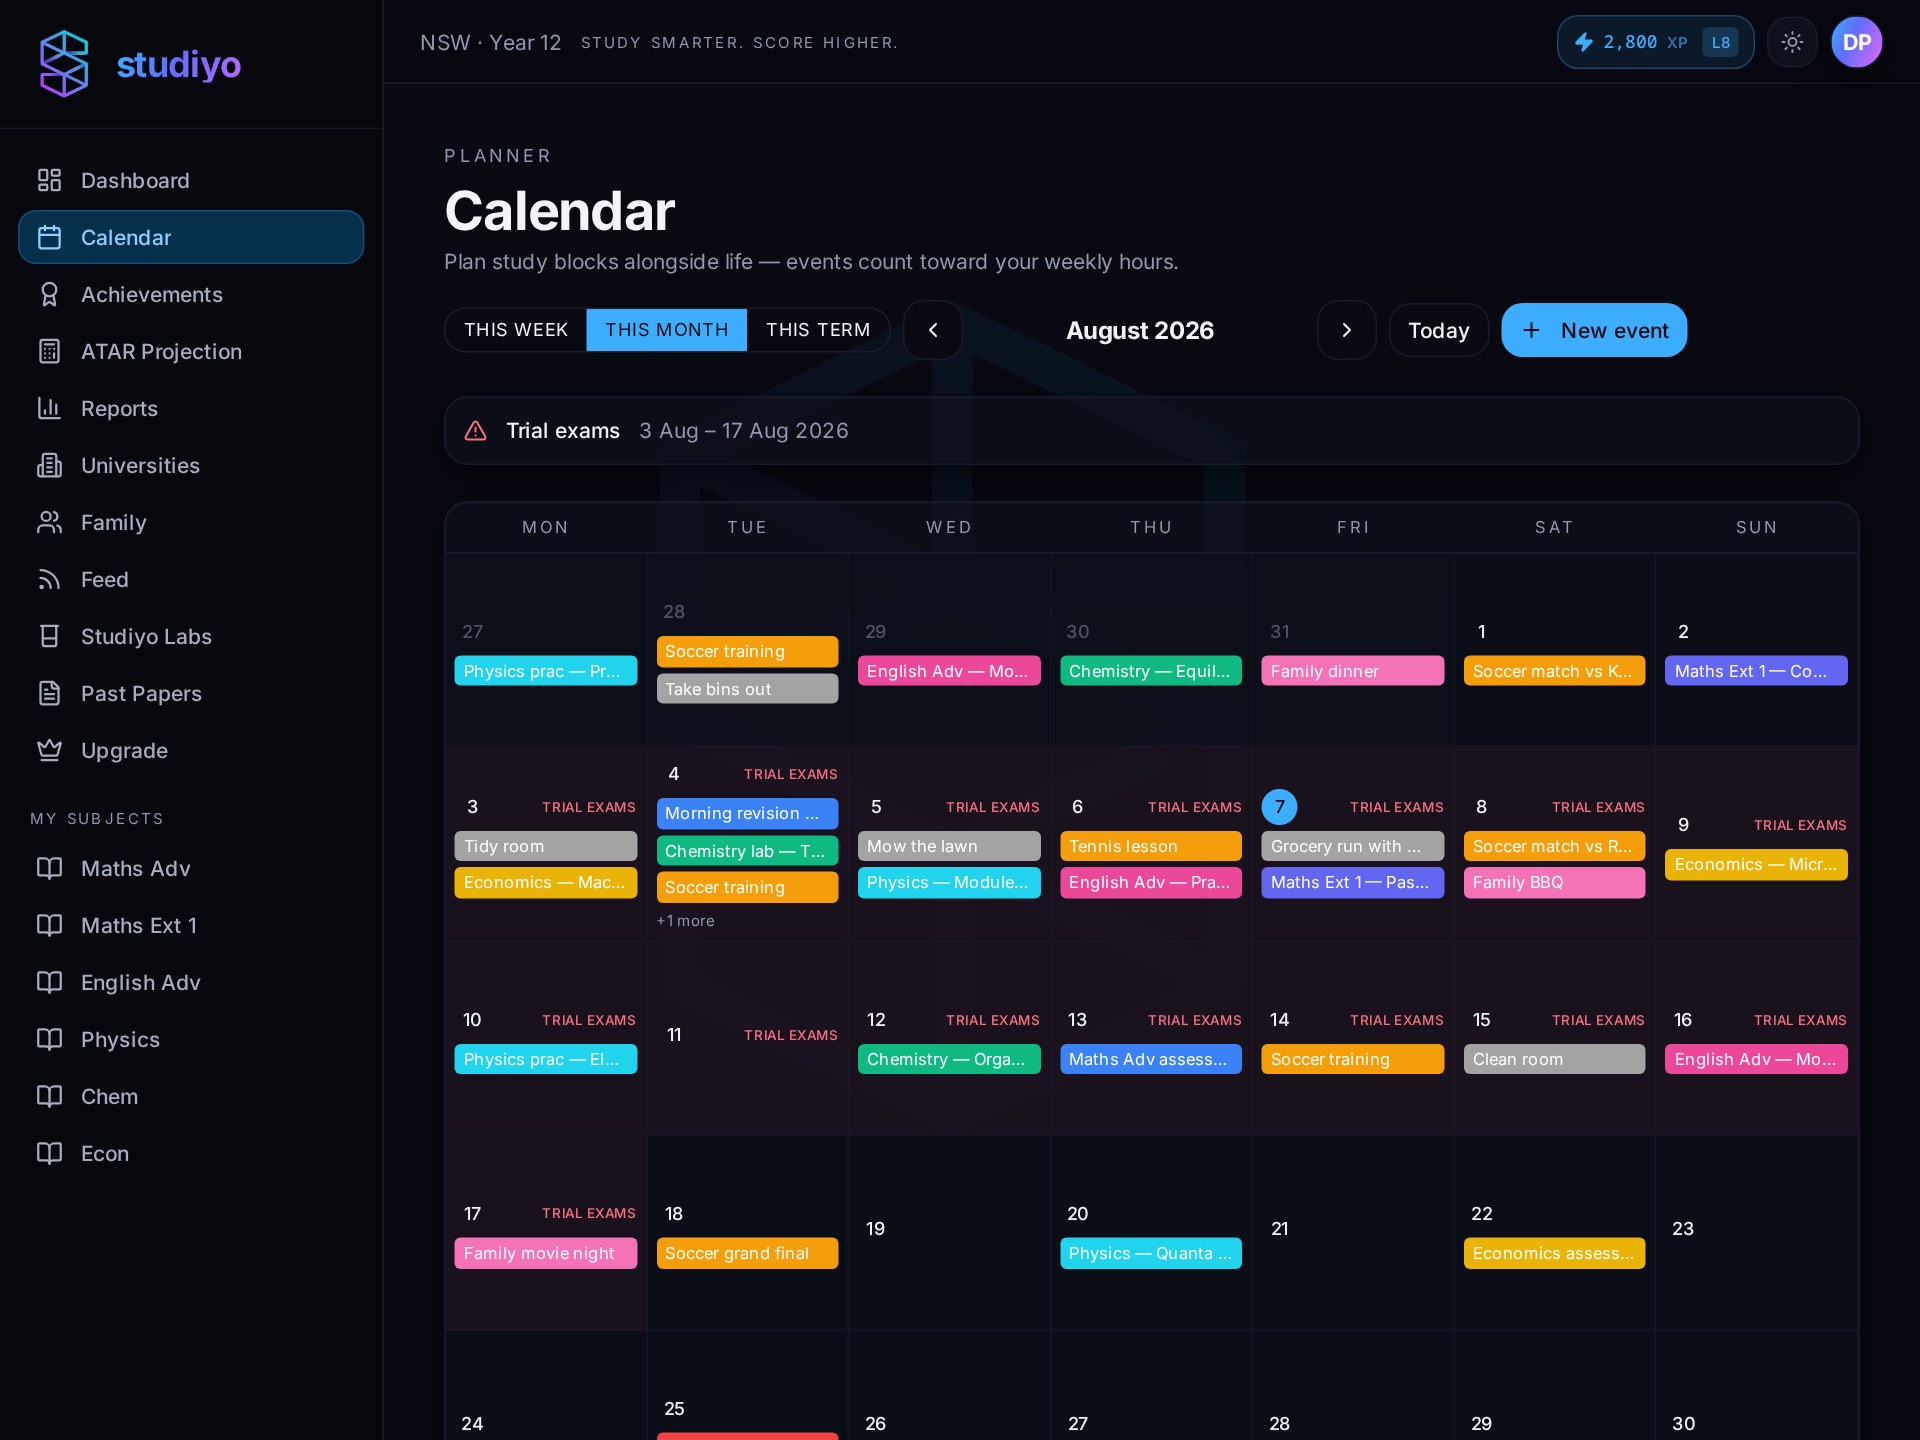Open Soccer training event on July 28
Viewport: 1920px width, 1440px height.
(747, 651)
